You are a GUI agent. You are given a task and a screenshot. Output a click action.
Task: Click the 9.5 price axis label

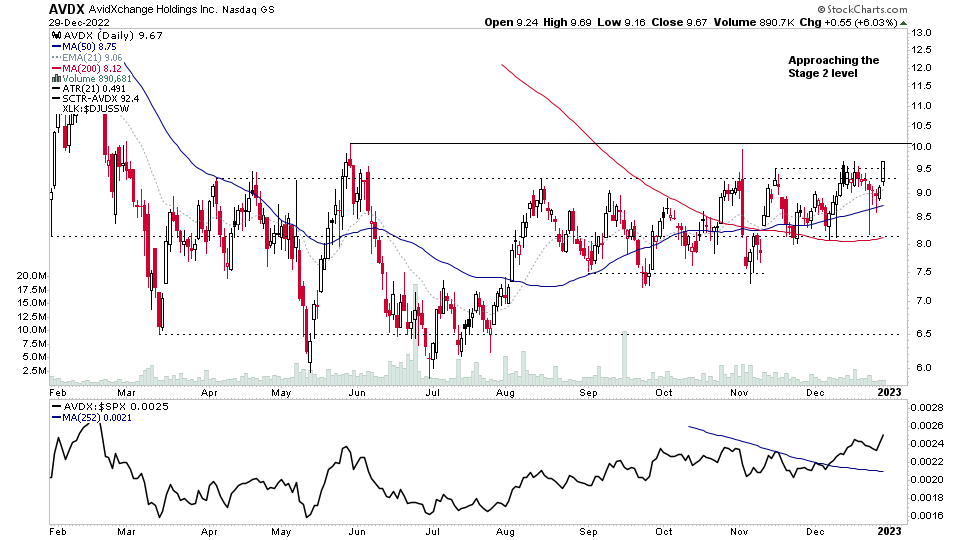click(x=923, y=169)
